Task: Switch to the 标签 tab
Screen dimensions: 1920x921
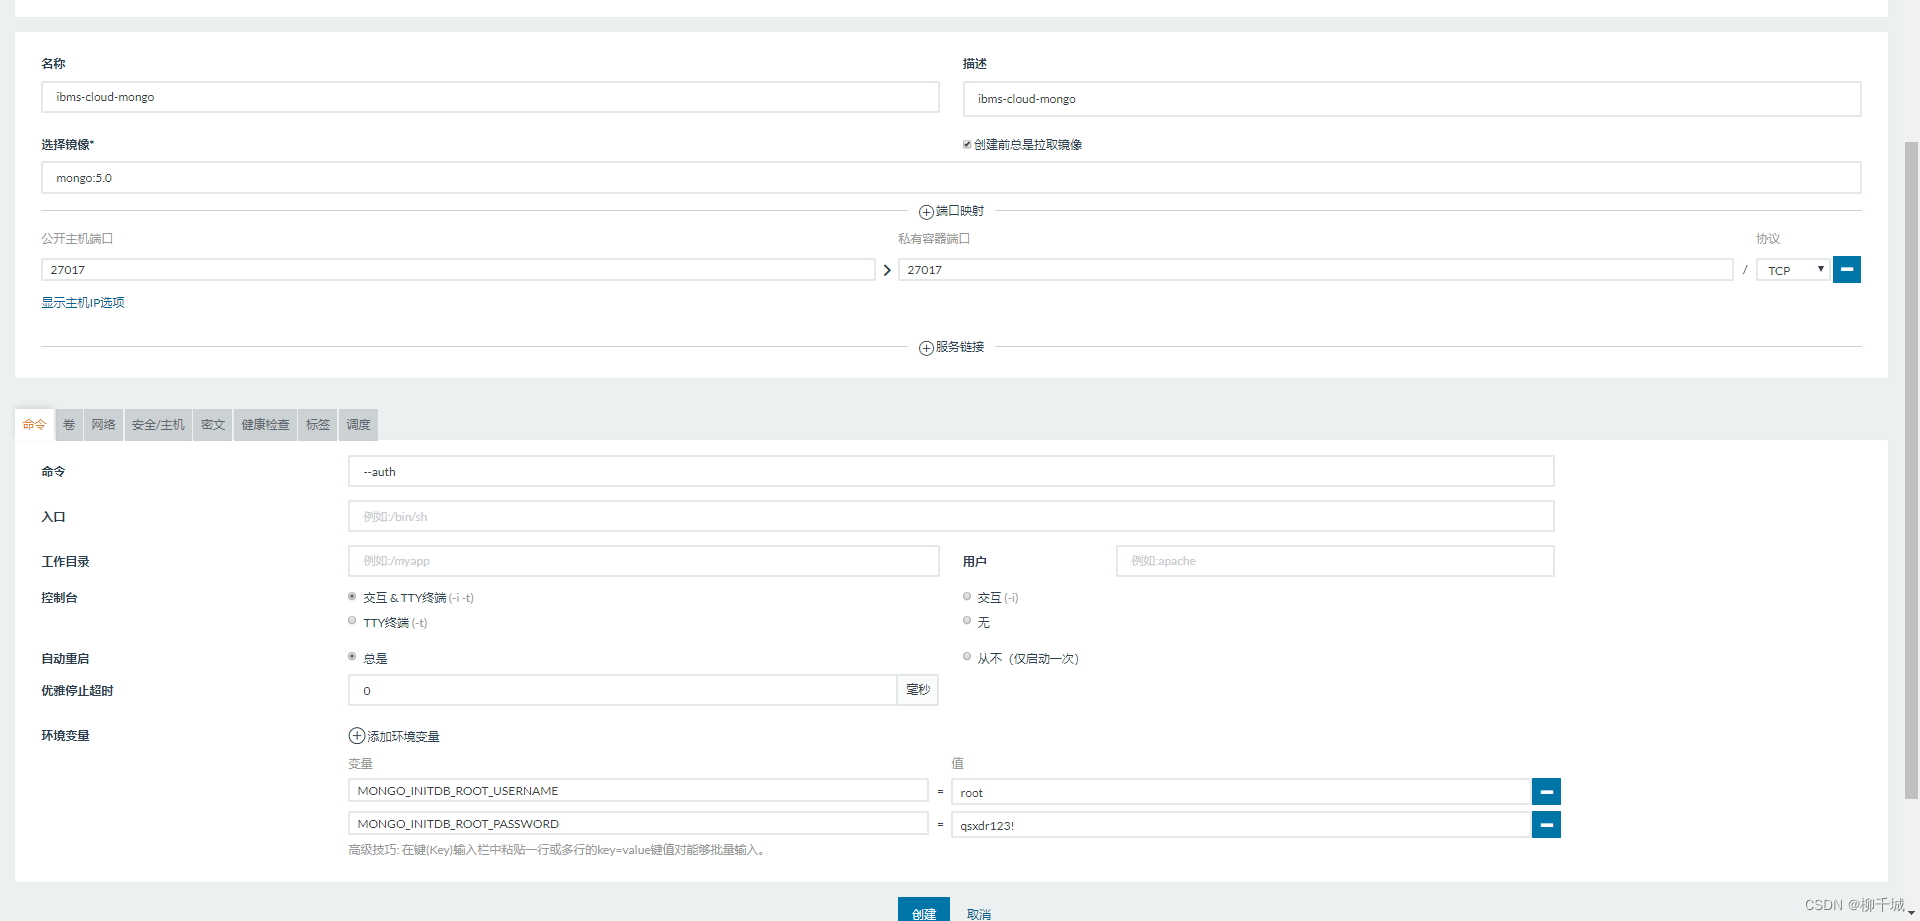Action: point(318,425)
